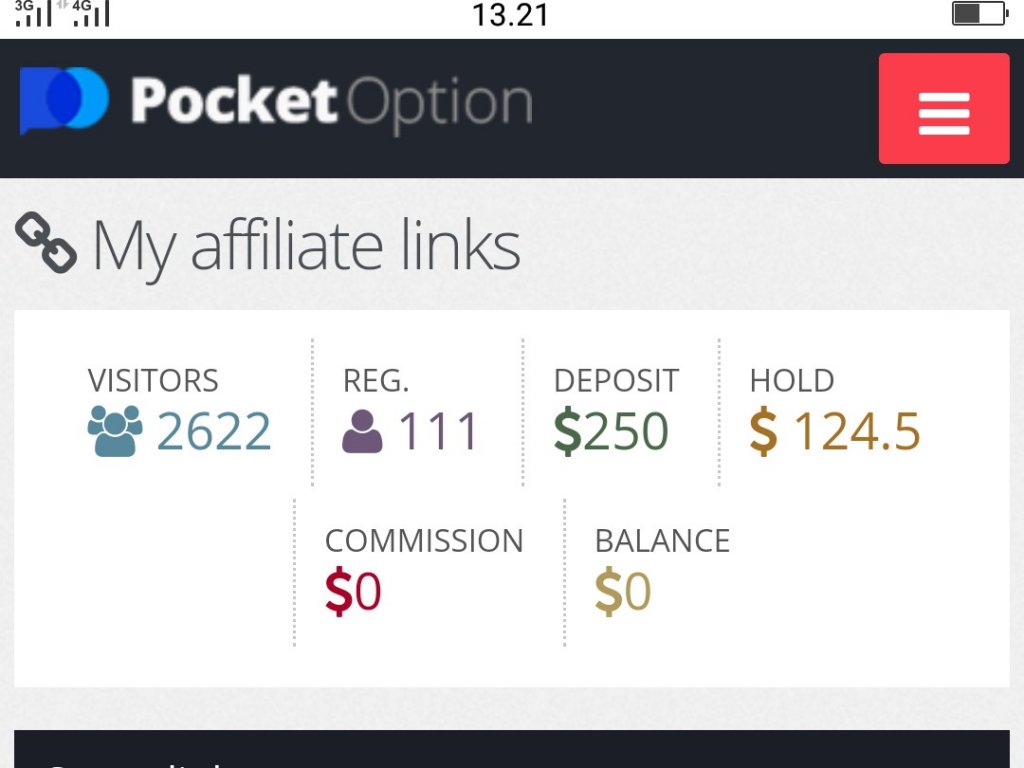Image resolution: width=1024 pixels, height=768 pixels.
Task: Click the Balance $0 value
Action: pos(623,593)
